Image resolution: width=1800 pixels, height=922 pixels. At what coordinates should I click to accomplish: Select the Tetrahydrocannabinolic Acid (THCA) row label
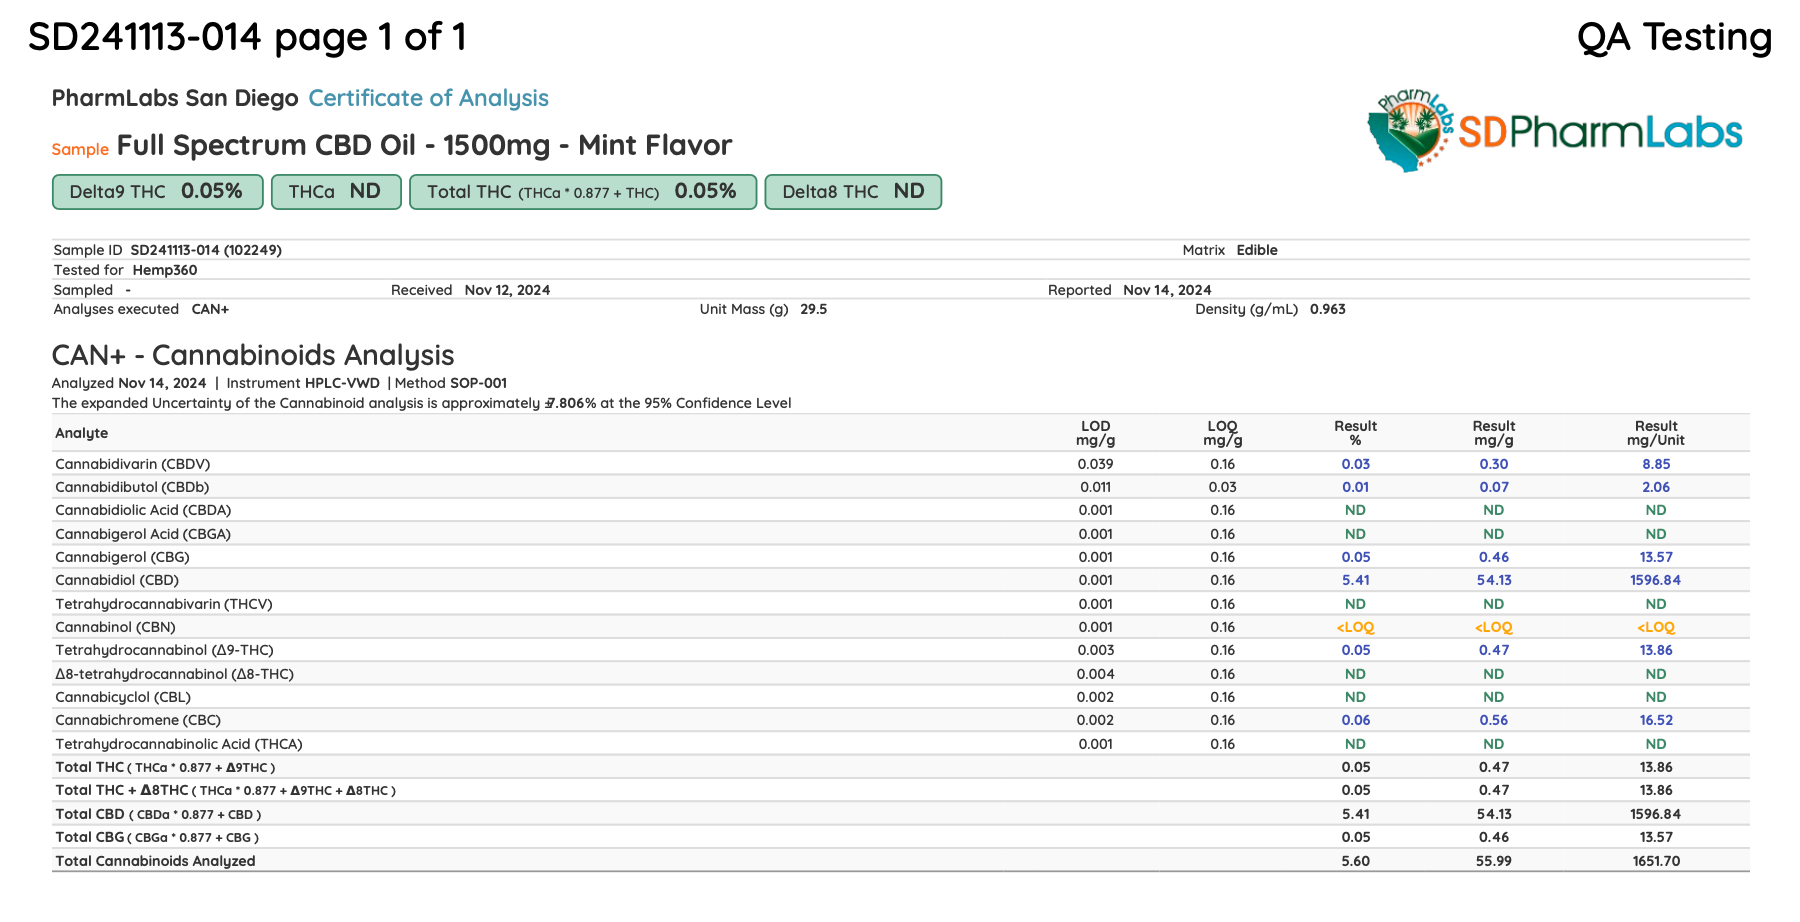(179, 744)
